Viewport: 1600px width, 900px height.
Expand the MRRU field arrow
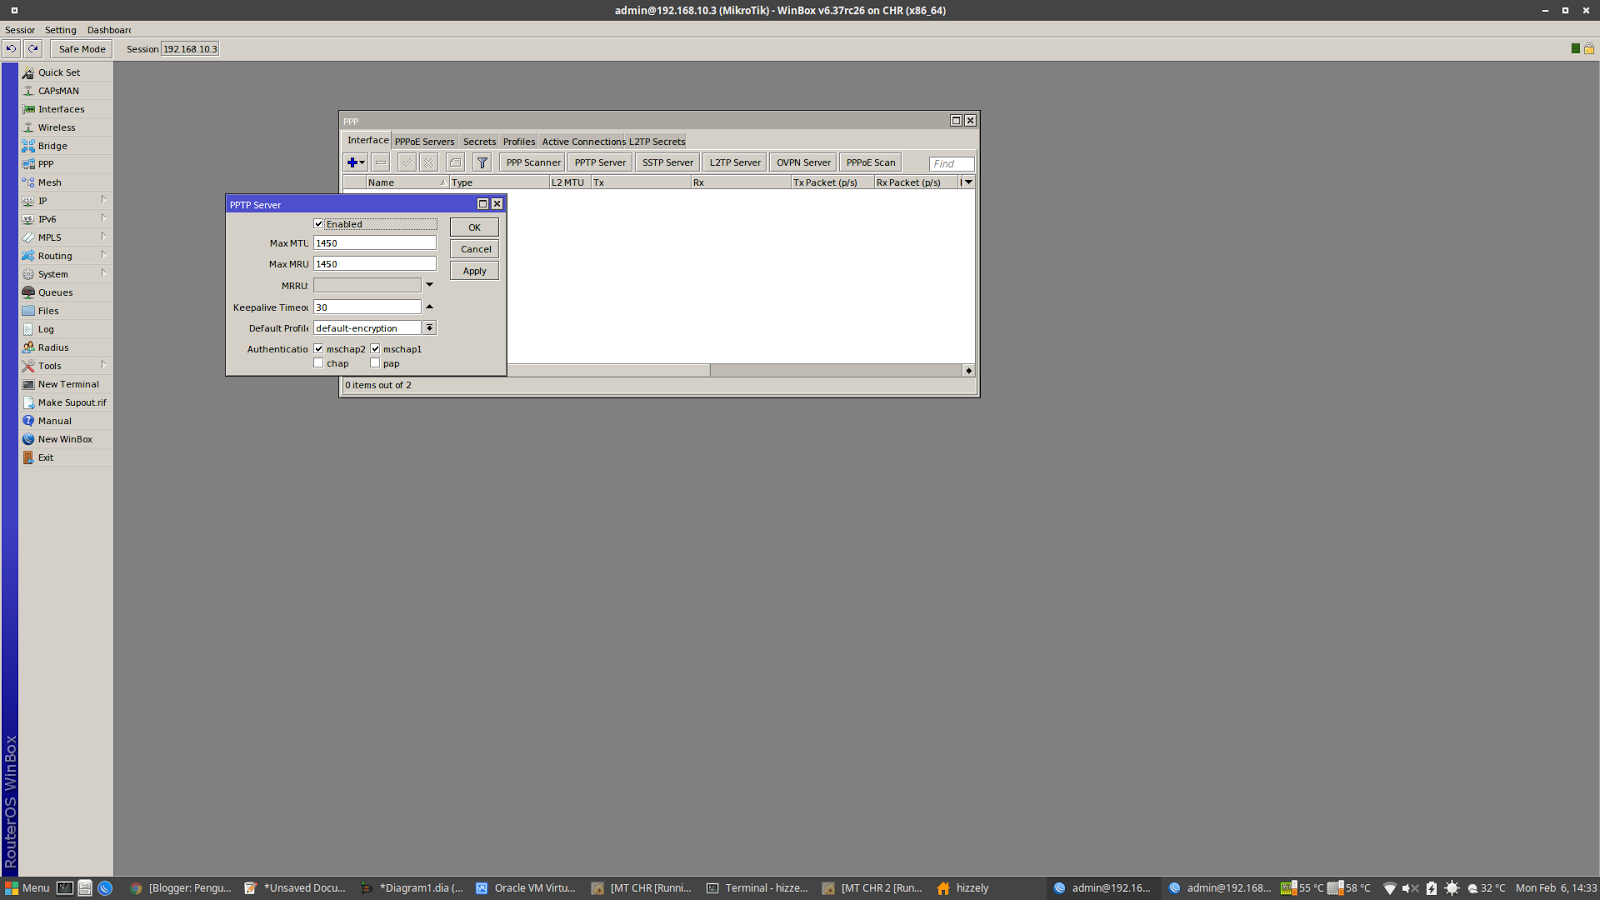click(429, 285)
